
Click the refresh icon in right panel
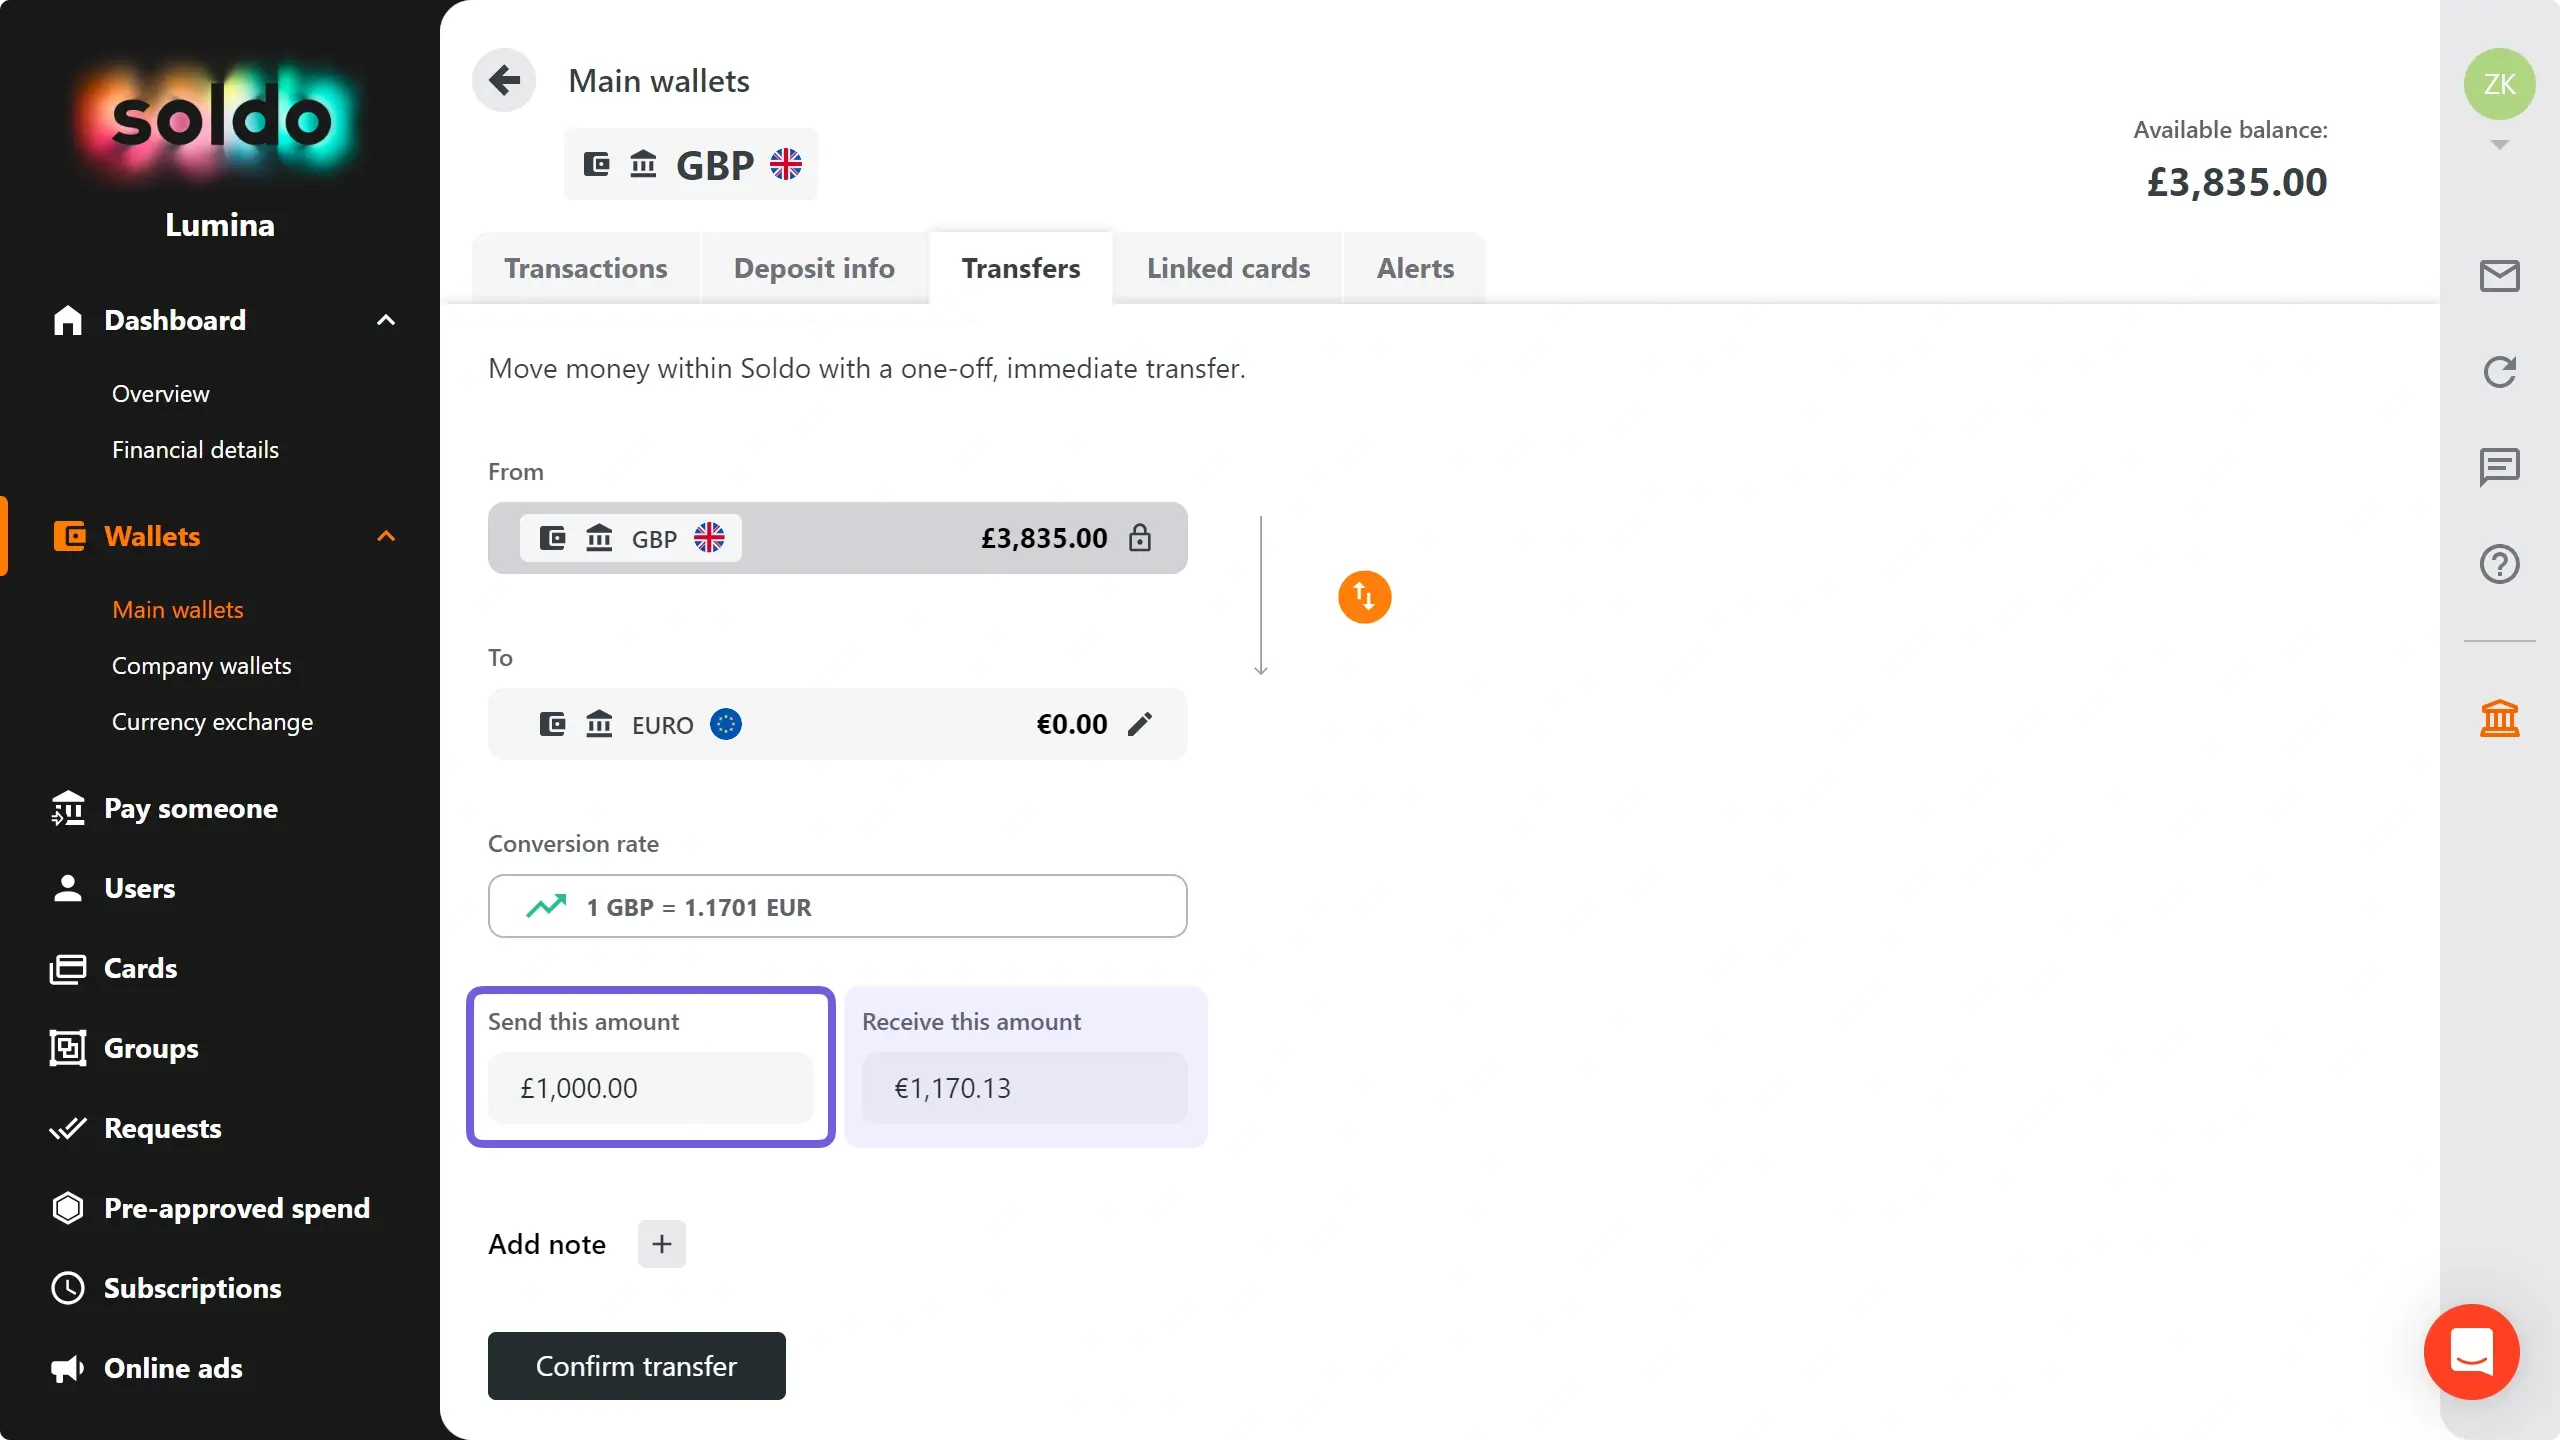(x=2499, y=372)
